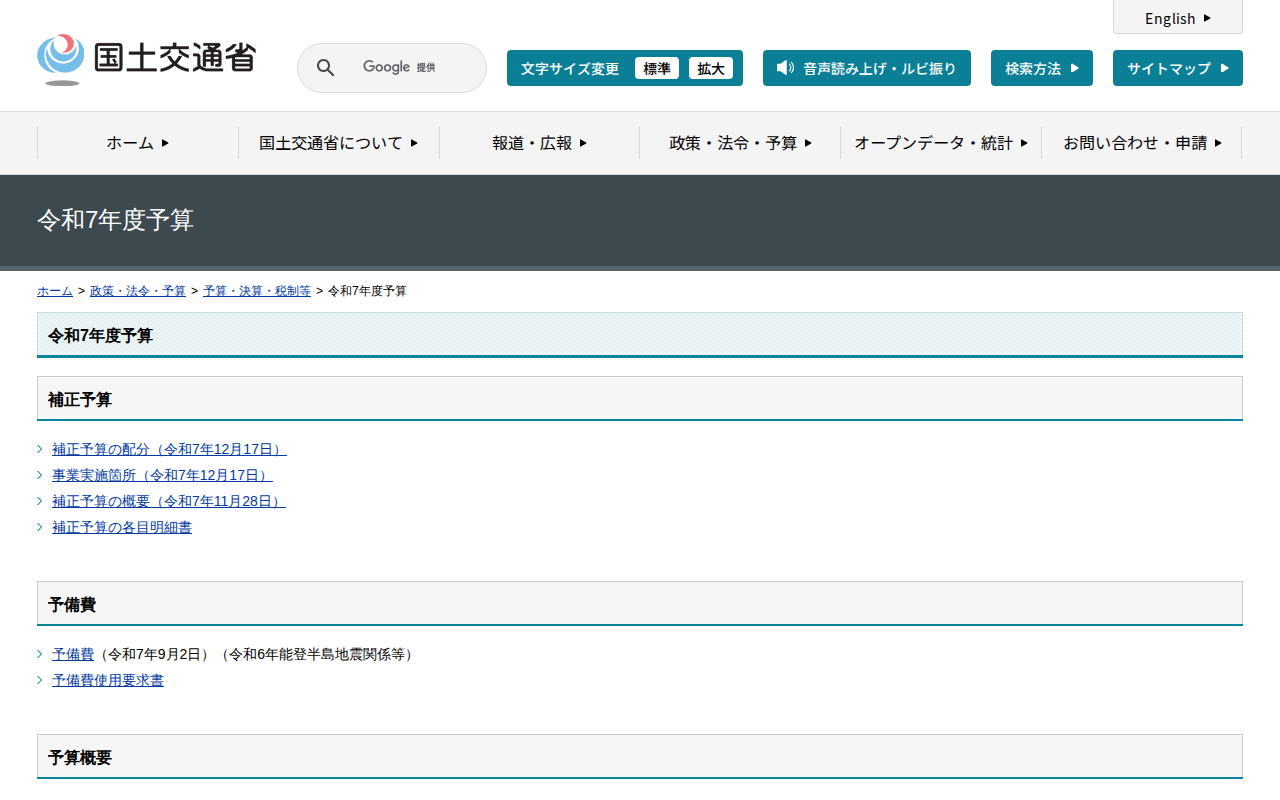1280x800 pixels.
Task: Click the arrow icon next to 検索方法
Action: coord(1075,68)
